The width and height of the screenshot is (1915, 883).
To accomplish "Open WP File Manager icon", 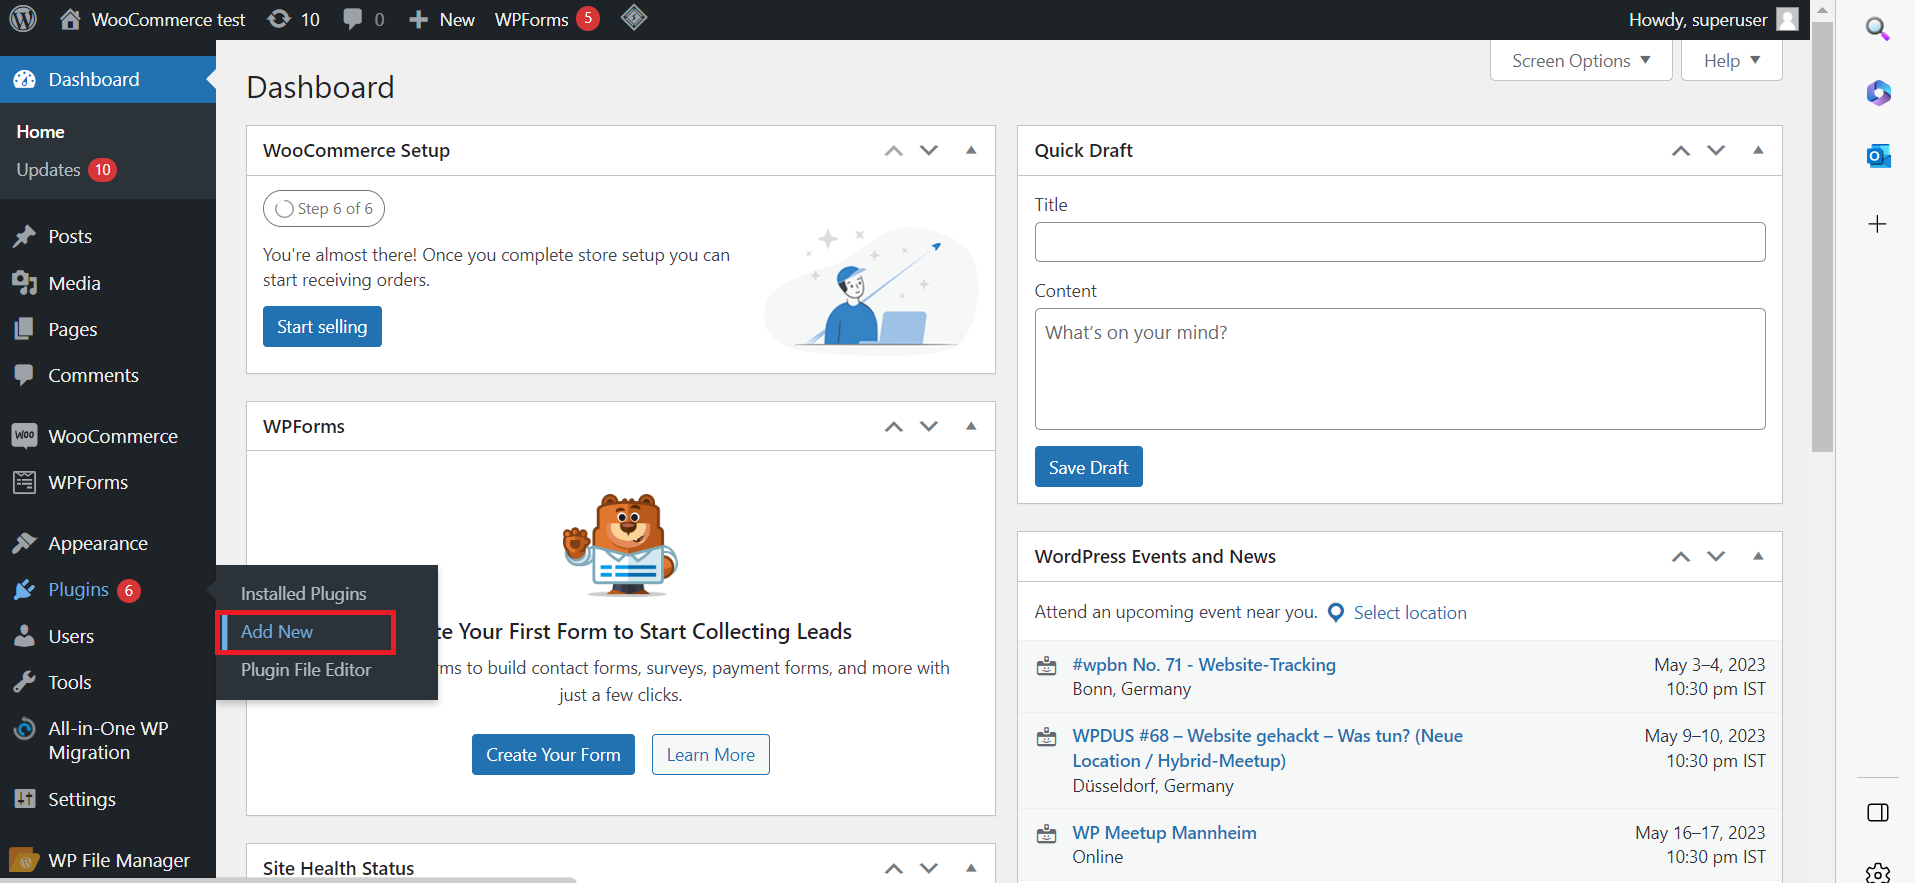I will point(24,860).
